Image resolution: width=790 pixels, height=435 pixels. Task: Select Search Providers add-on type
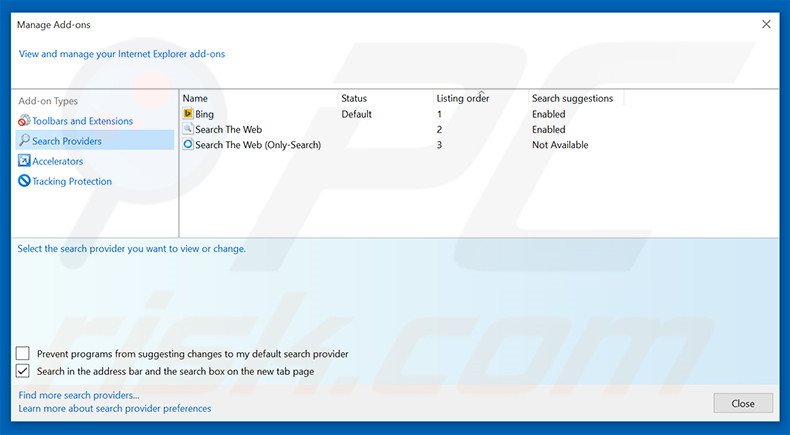tap(95, 141)
